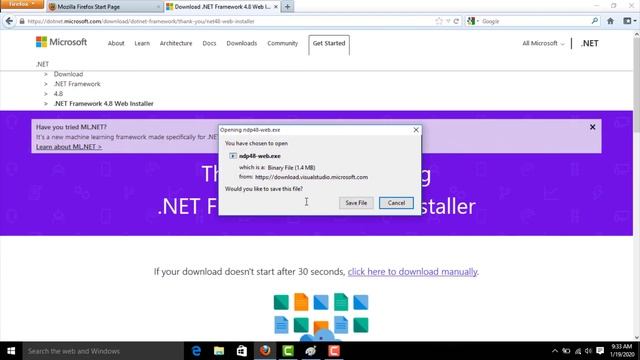Screen dimensions: 640x360
Task: Open the Download breadcrumb link
Action: point(68,74)
